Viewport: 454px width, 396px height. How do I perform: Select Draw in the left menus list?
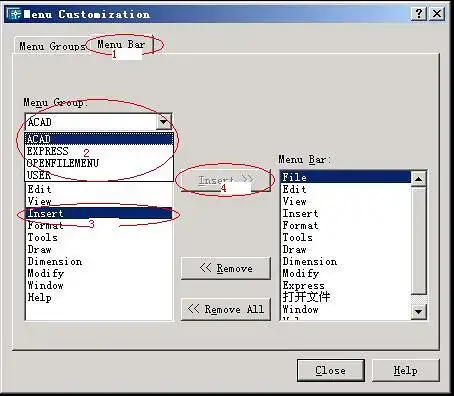(x=99, y=249)
